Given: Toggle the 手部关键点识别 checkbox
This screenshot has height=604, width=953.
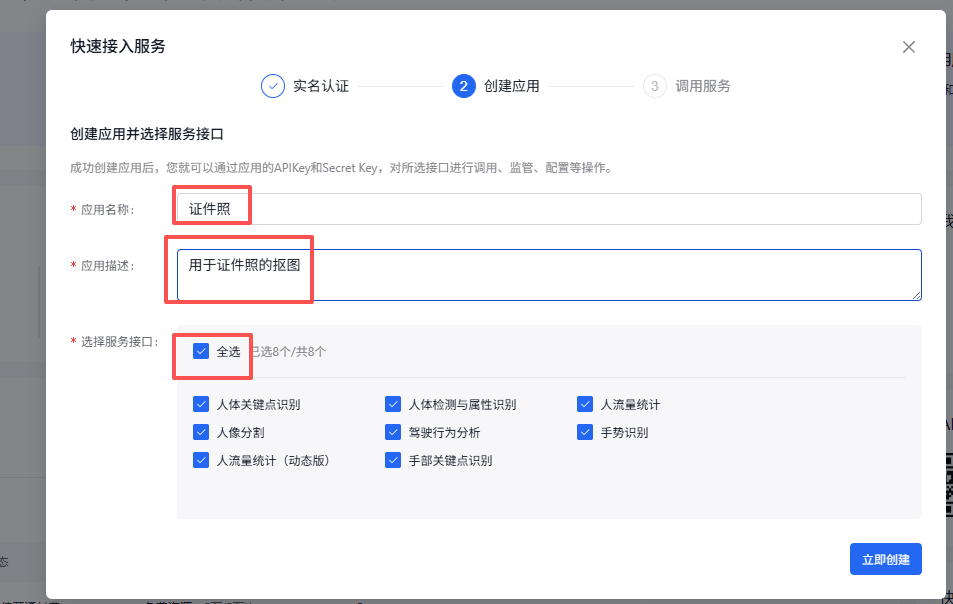Looking at the screenshot, I should pyautogui.click(x=393, y=460).
